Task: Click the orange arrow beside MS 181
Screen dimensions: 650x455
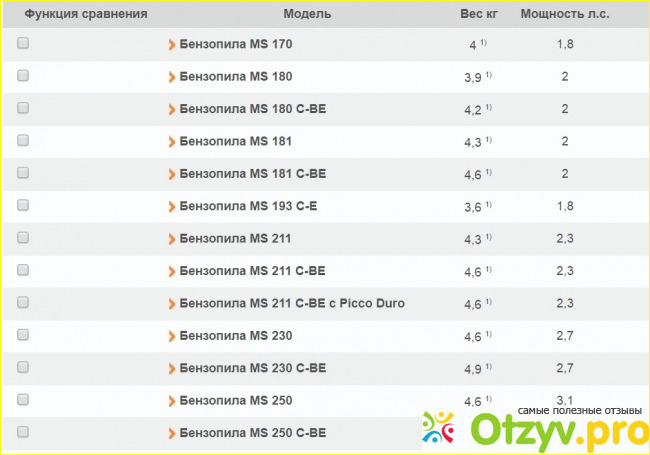Action: pos(172,142)
